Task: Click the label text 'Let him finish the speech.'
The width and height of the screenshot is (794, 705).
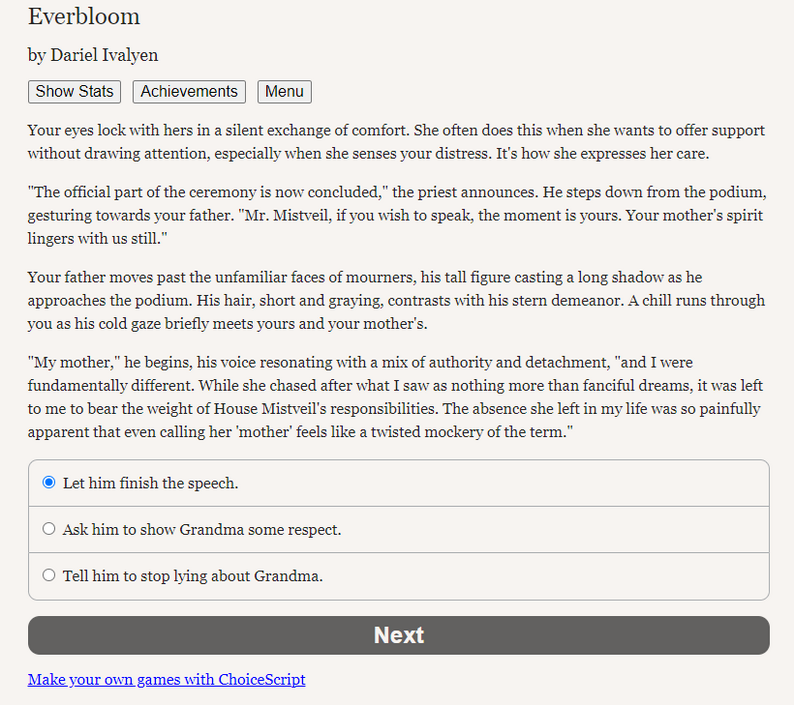Action: (x=150, y=484)
